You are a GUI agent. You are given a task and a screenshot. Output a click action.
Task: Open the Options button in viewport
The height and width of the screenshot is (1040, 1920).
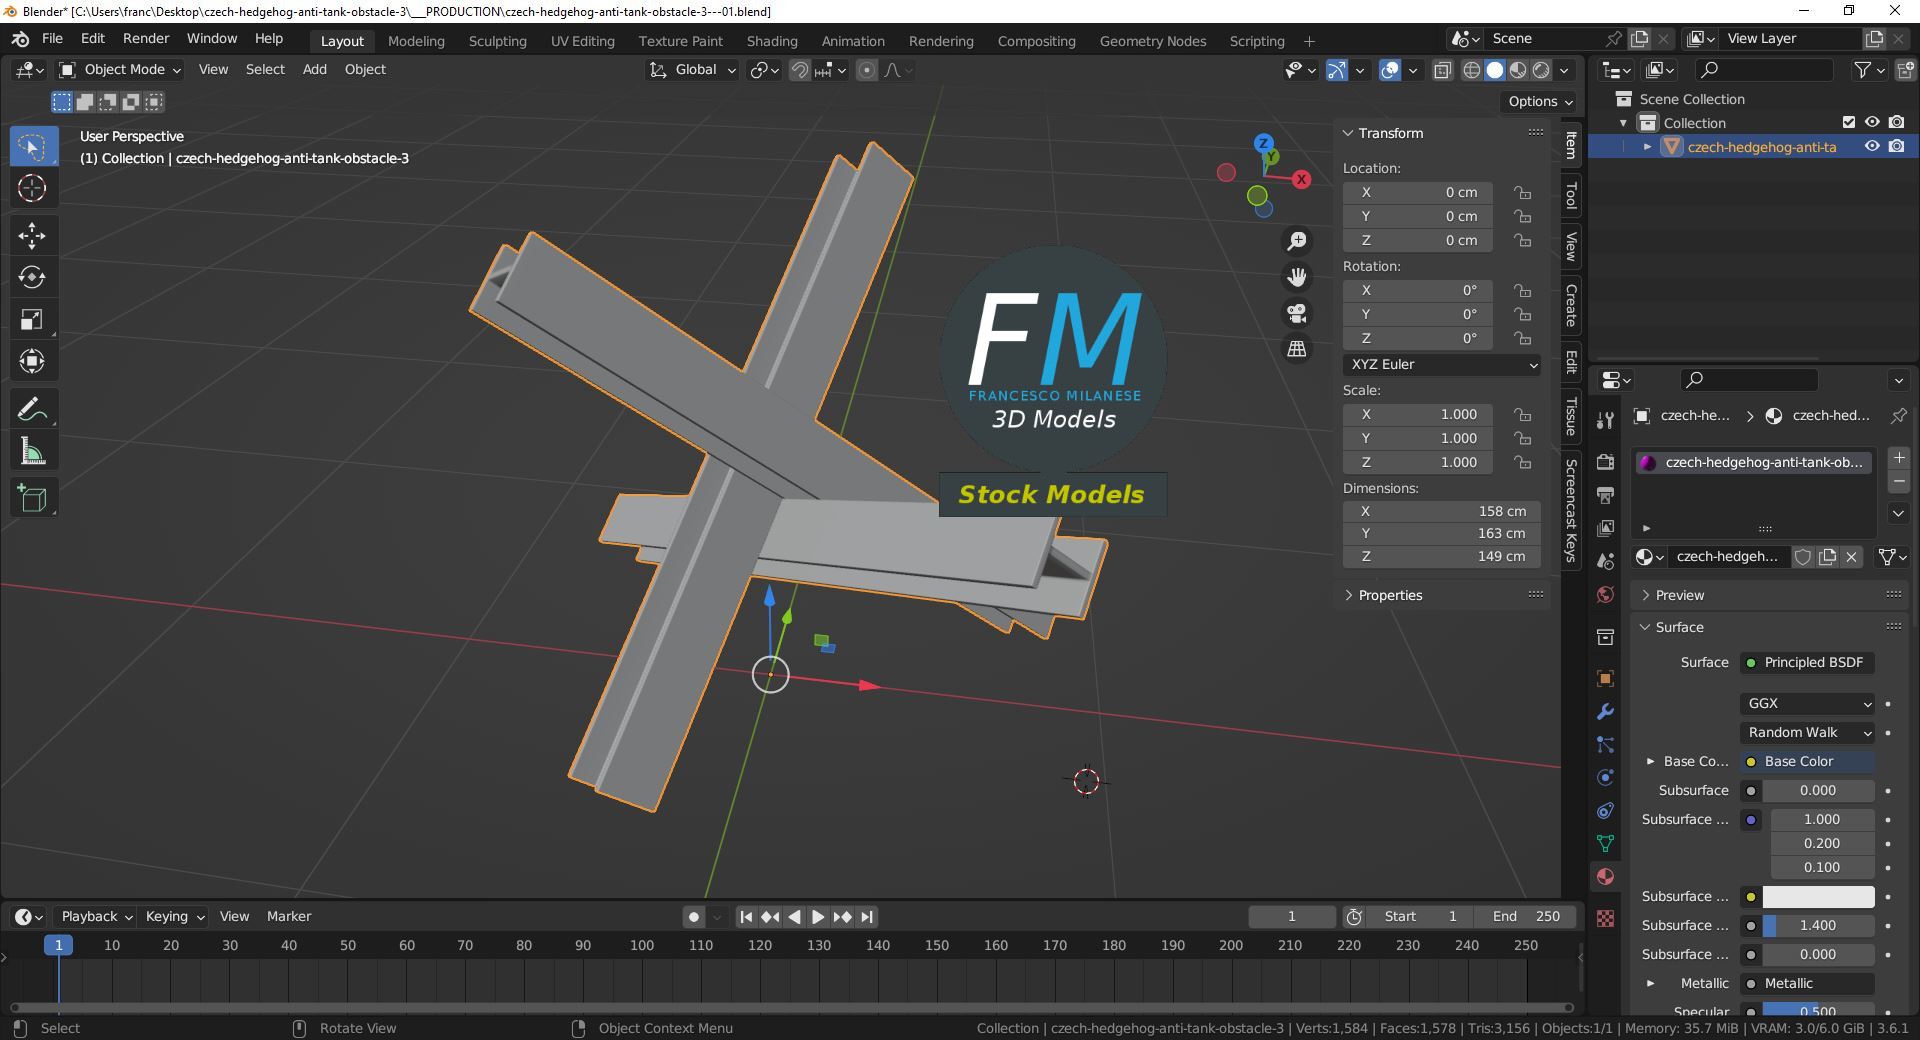(1540, 101)
